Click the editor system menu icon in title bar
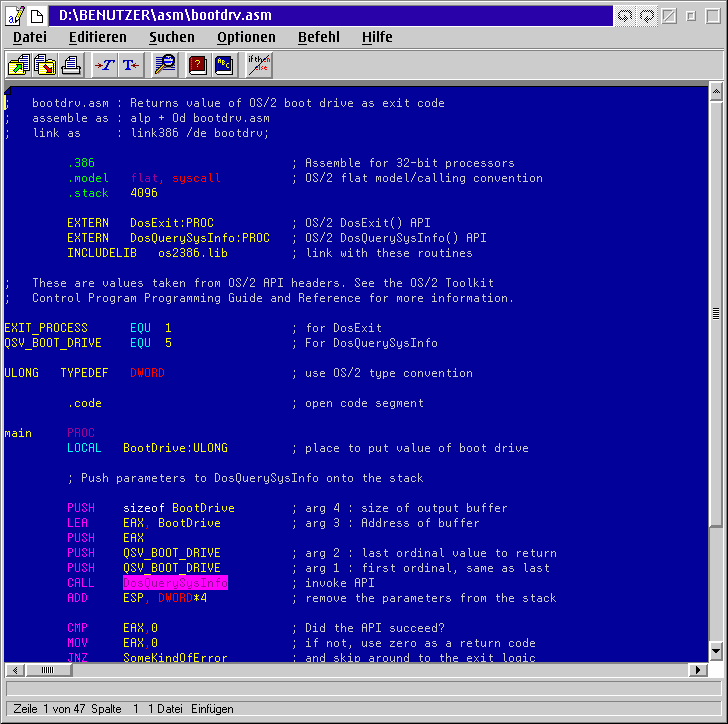 point(15,16)
